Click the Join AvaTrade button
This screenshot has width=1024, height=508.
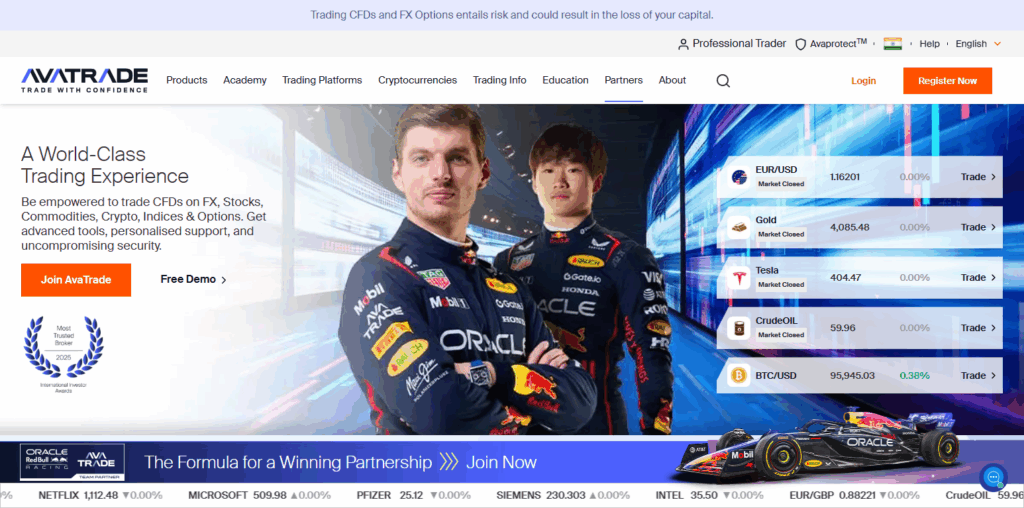coord(76,280)
